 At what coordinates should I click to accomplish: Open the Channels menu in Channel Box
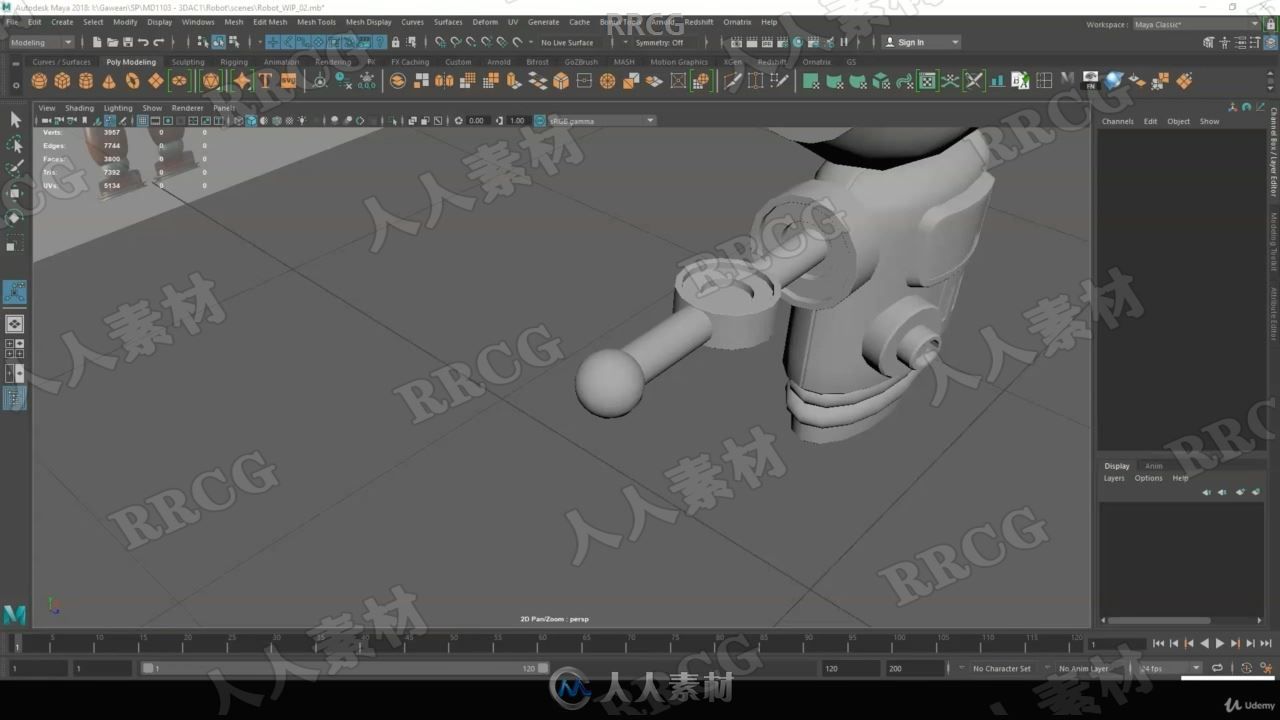tap(1118, 121)
